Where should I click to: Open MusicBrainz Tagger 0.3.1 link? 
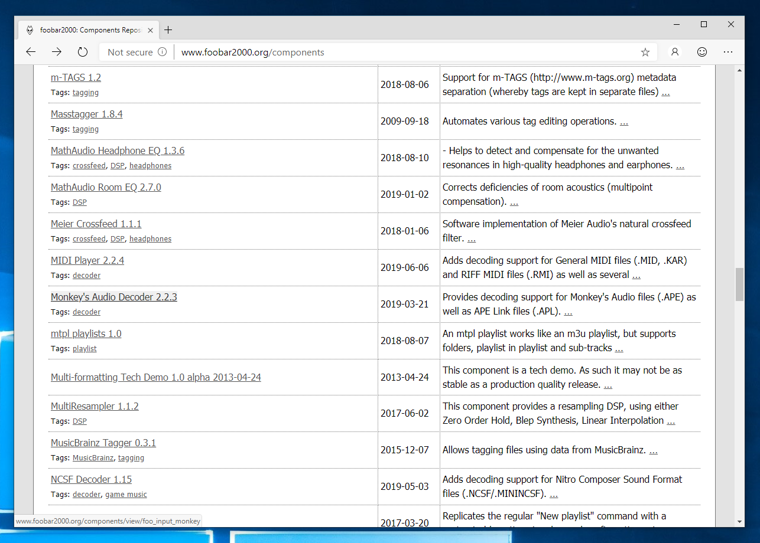pyautogui.click(x=103, y=443)
